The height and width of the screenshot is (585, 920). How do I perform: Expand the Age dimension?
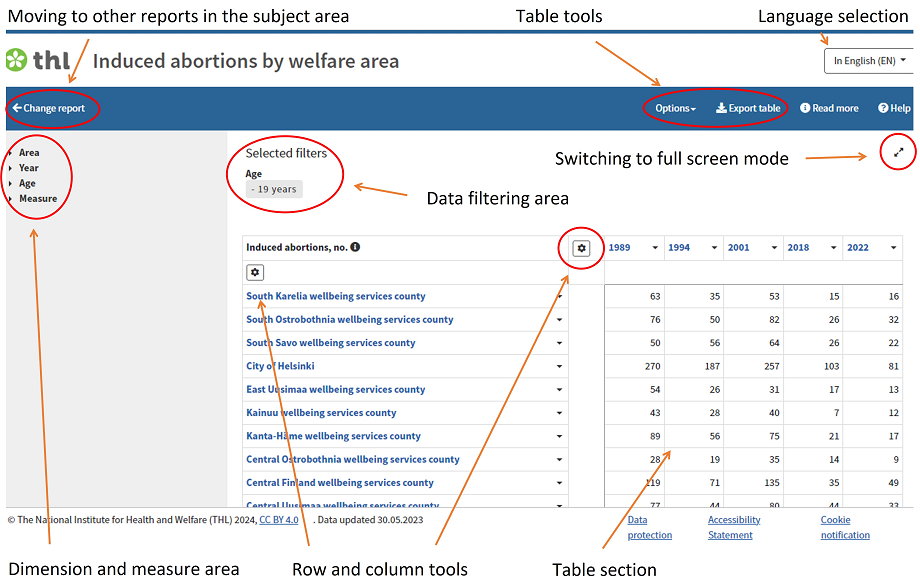click(x=25, y=182)
